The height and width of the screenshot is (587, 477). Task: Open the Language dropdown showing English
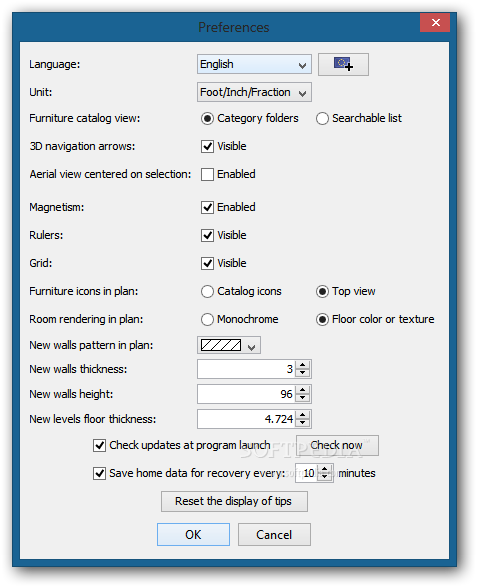tap(254, 64)
